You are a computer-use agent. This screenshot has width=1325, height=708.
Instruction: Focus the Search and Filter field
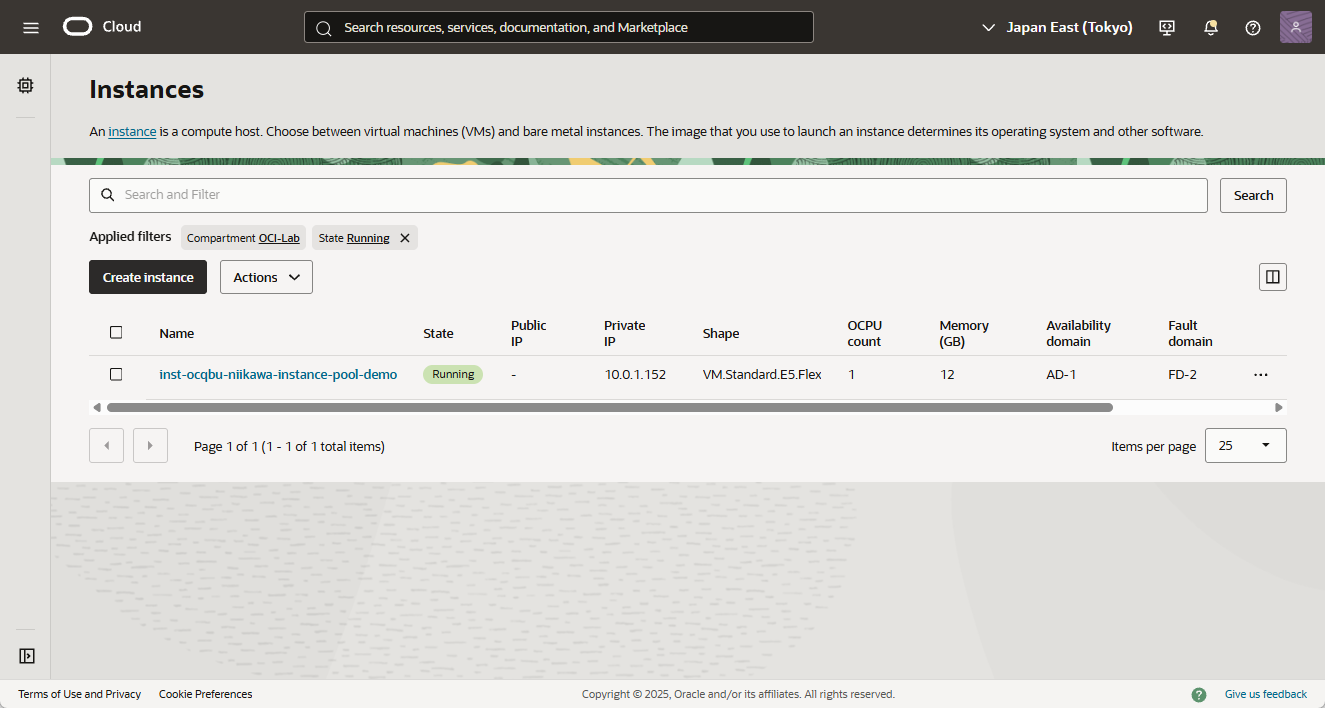pyautogui.click(x=648, y=195)
